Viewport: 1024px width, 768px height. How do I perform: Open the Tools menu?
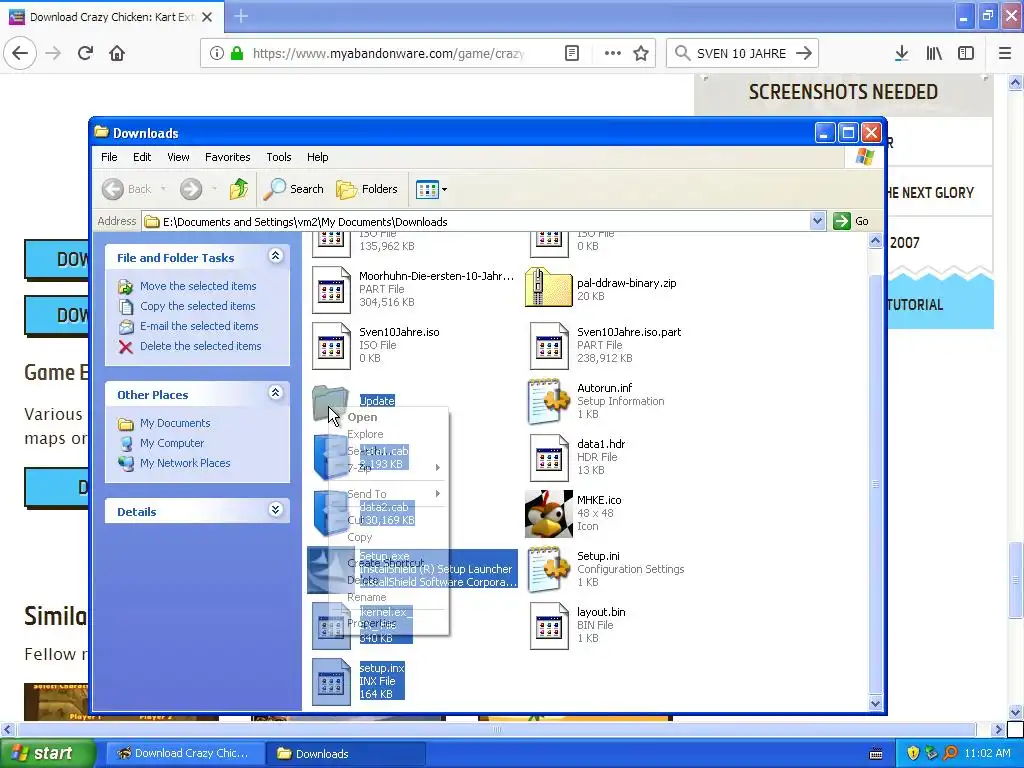point(279,157)
